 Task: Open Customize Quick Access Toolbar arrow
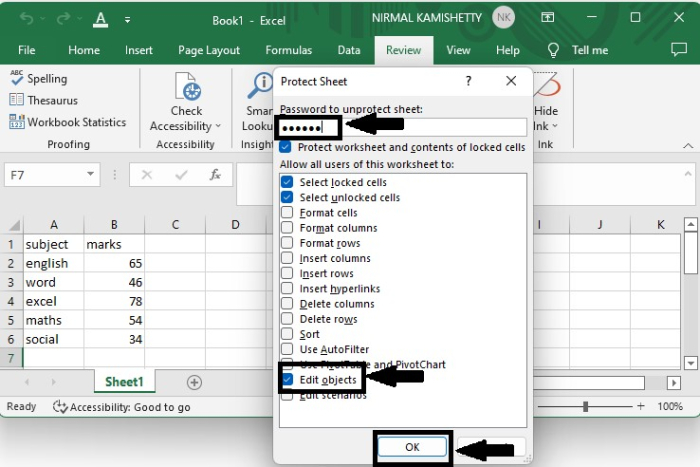127,20
